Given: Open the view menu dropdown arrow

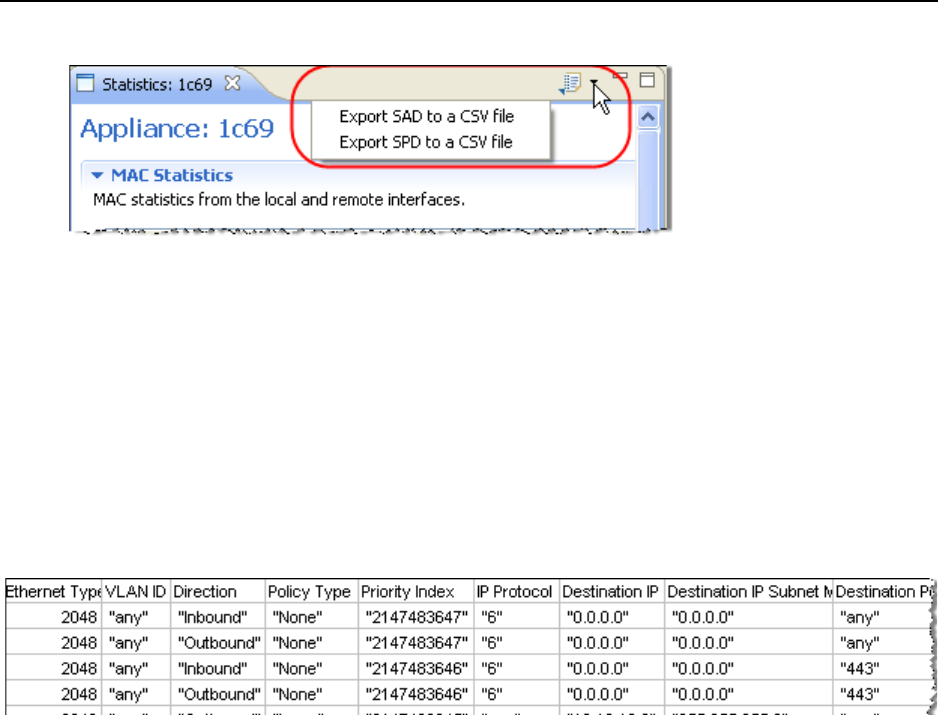Looking at the screenshot, I should tap(594, 85).
